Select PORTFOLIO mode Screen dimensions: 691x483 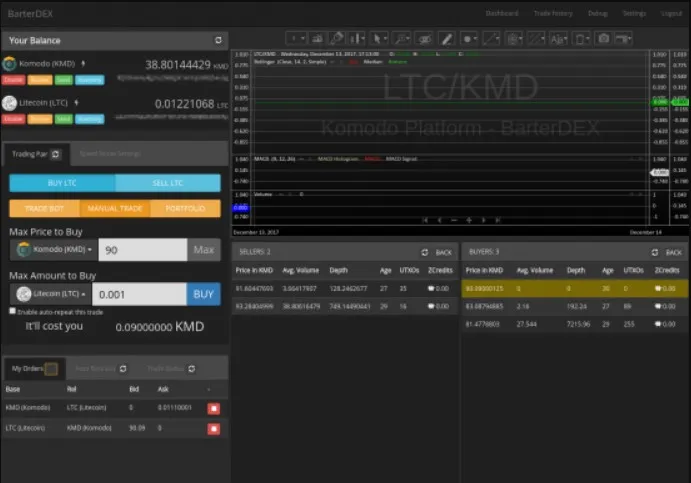point(185,208)
